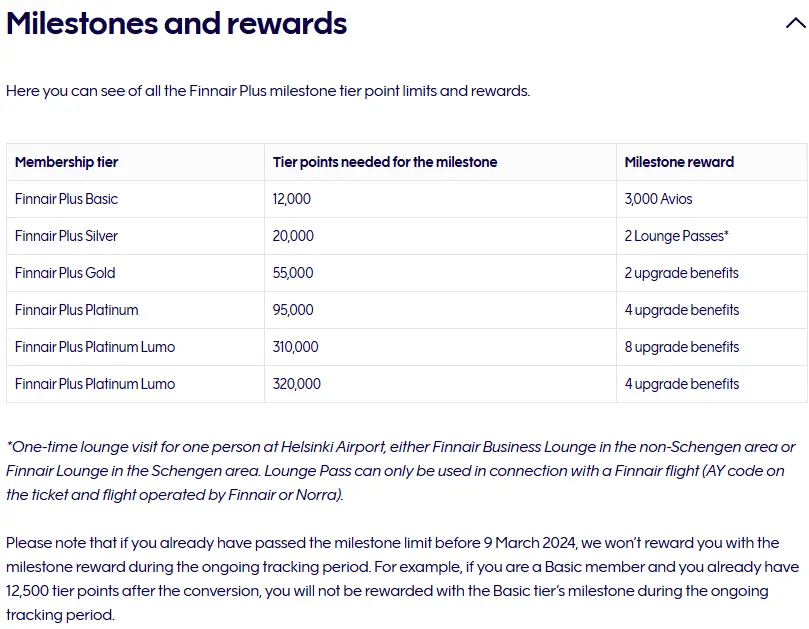The height and width of the screenshot is (629, 809).
Task: Click the 2 Lounge Passes* reward
Action: [x=676, y=236]
